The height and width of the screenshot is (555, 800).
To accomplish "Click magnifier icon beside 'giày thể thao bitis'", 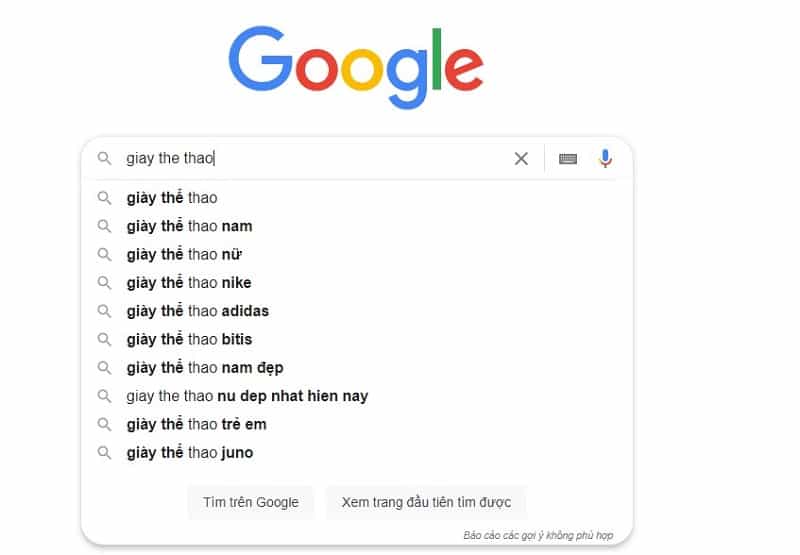I will 104,340.
